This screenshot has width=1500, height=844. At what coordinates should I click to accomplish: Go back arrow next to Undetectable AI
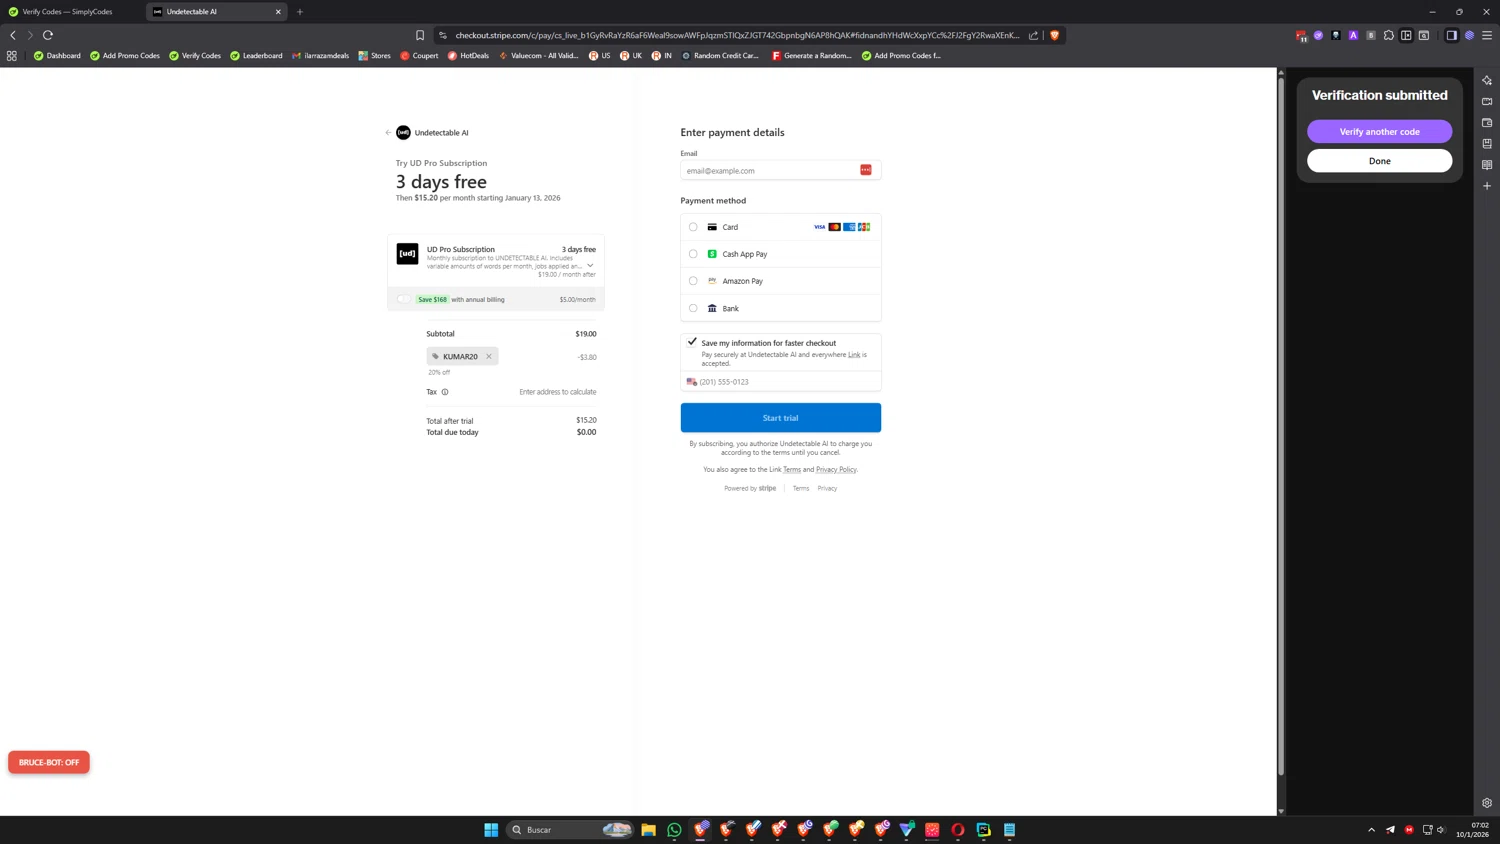pyautogui.click(x=388, y=132)
